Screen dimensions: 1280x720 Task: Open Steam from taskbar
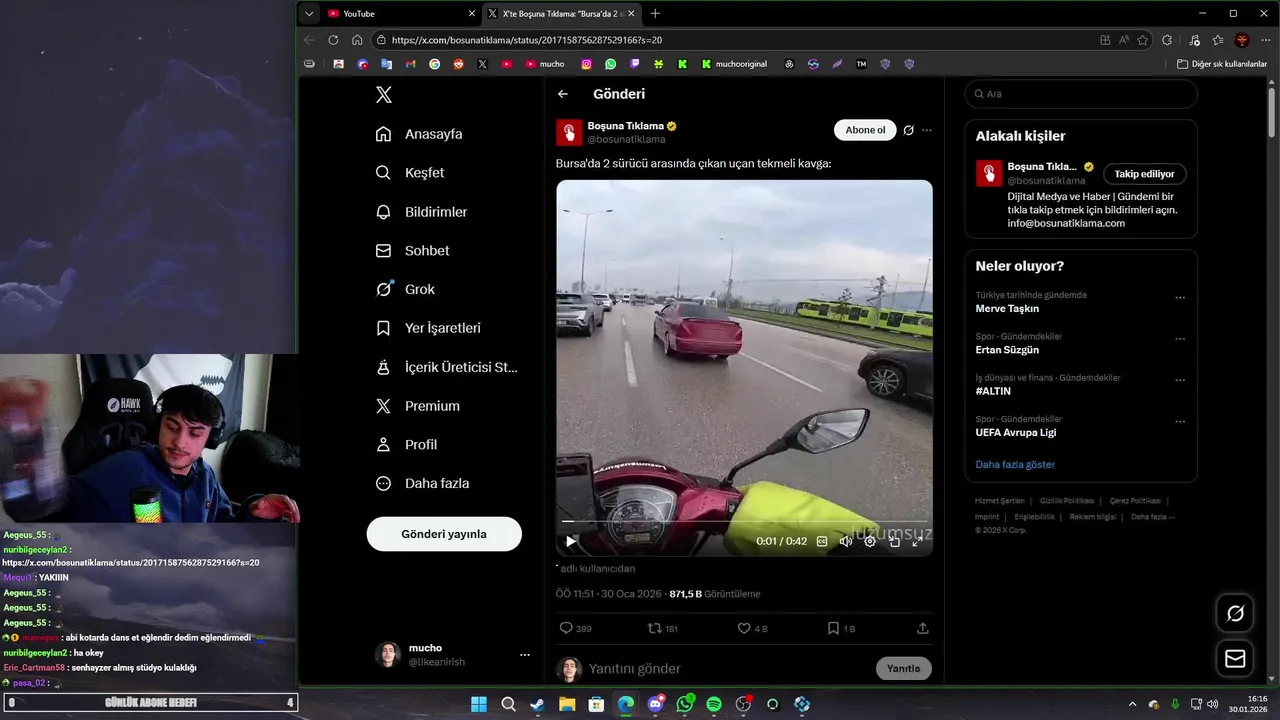click(538, 704)
